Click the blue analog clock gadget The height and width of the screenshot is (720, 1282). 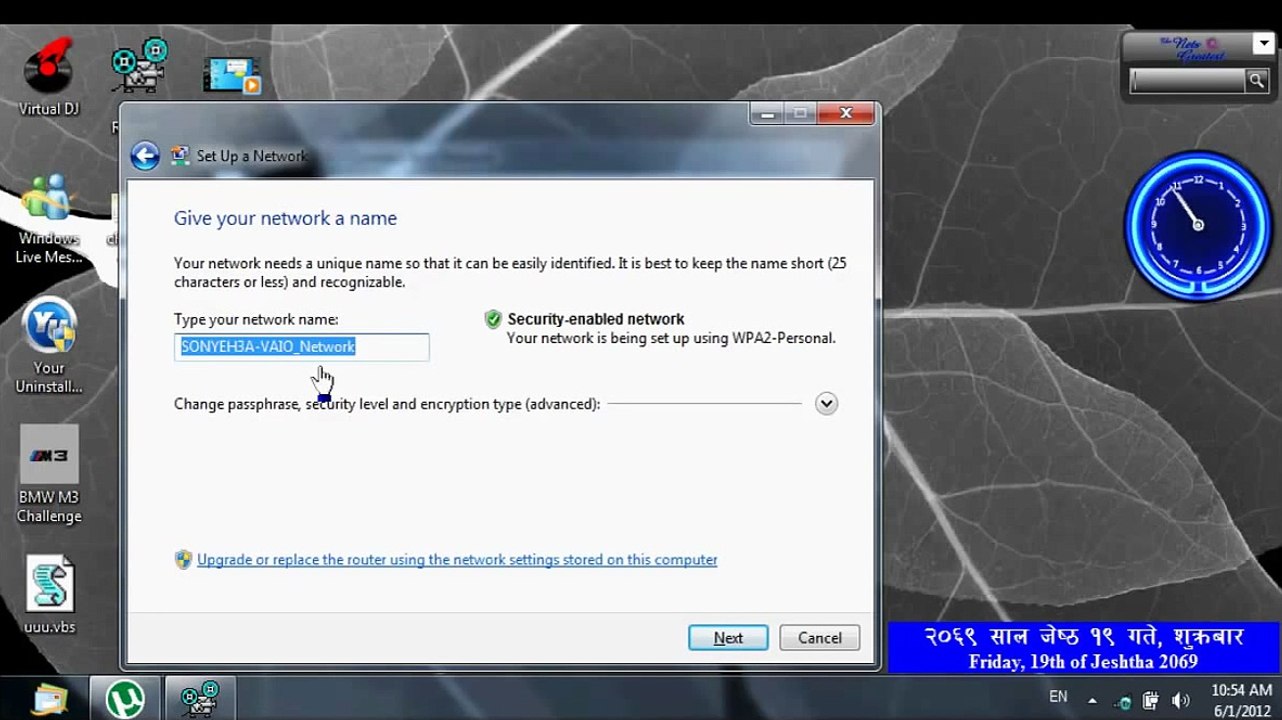tap(1197, 225)
